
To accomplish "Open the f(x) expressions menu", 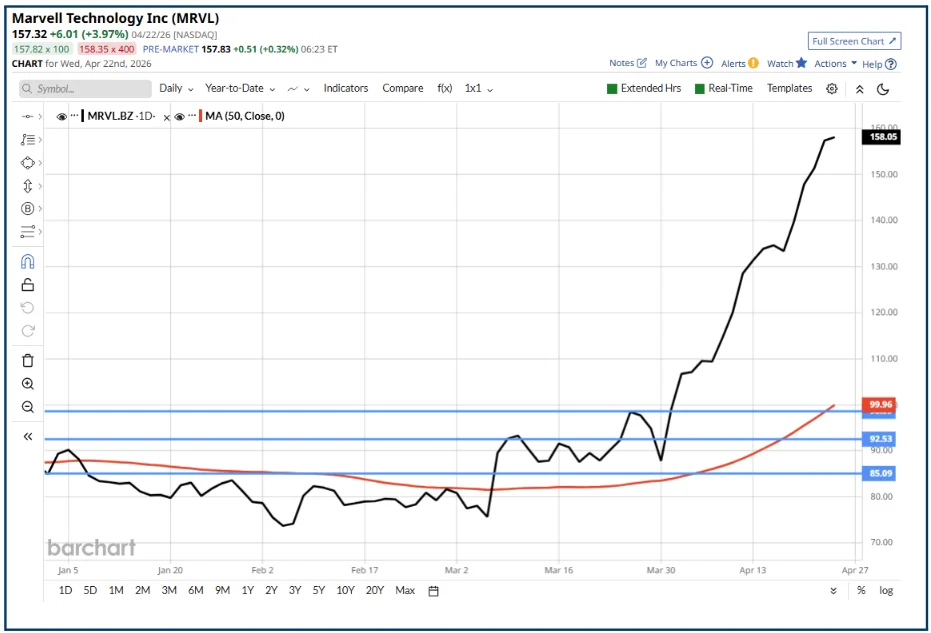I will (x=445, y=88).
